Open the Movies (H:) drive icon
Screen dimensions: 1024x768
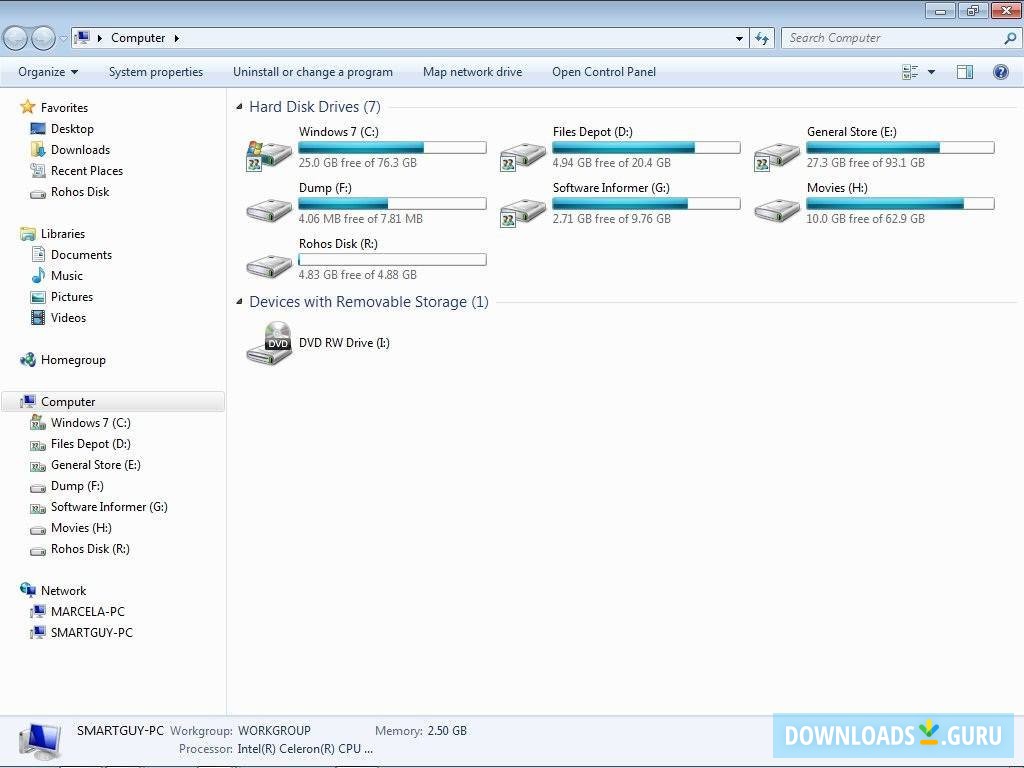point(776,210)
